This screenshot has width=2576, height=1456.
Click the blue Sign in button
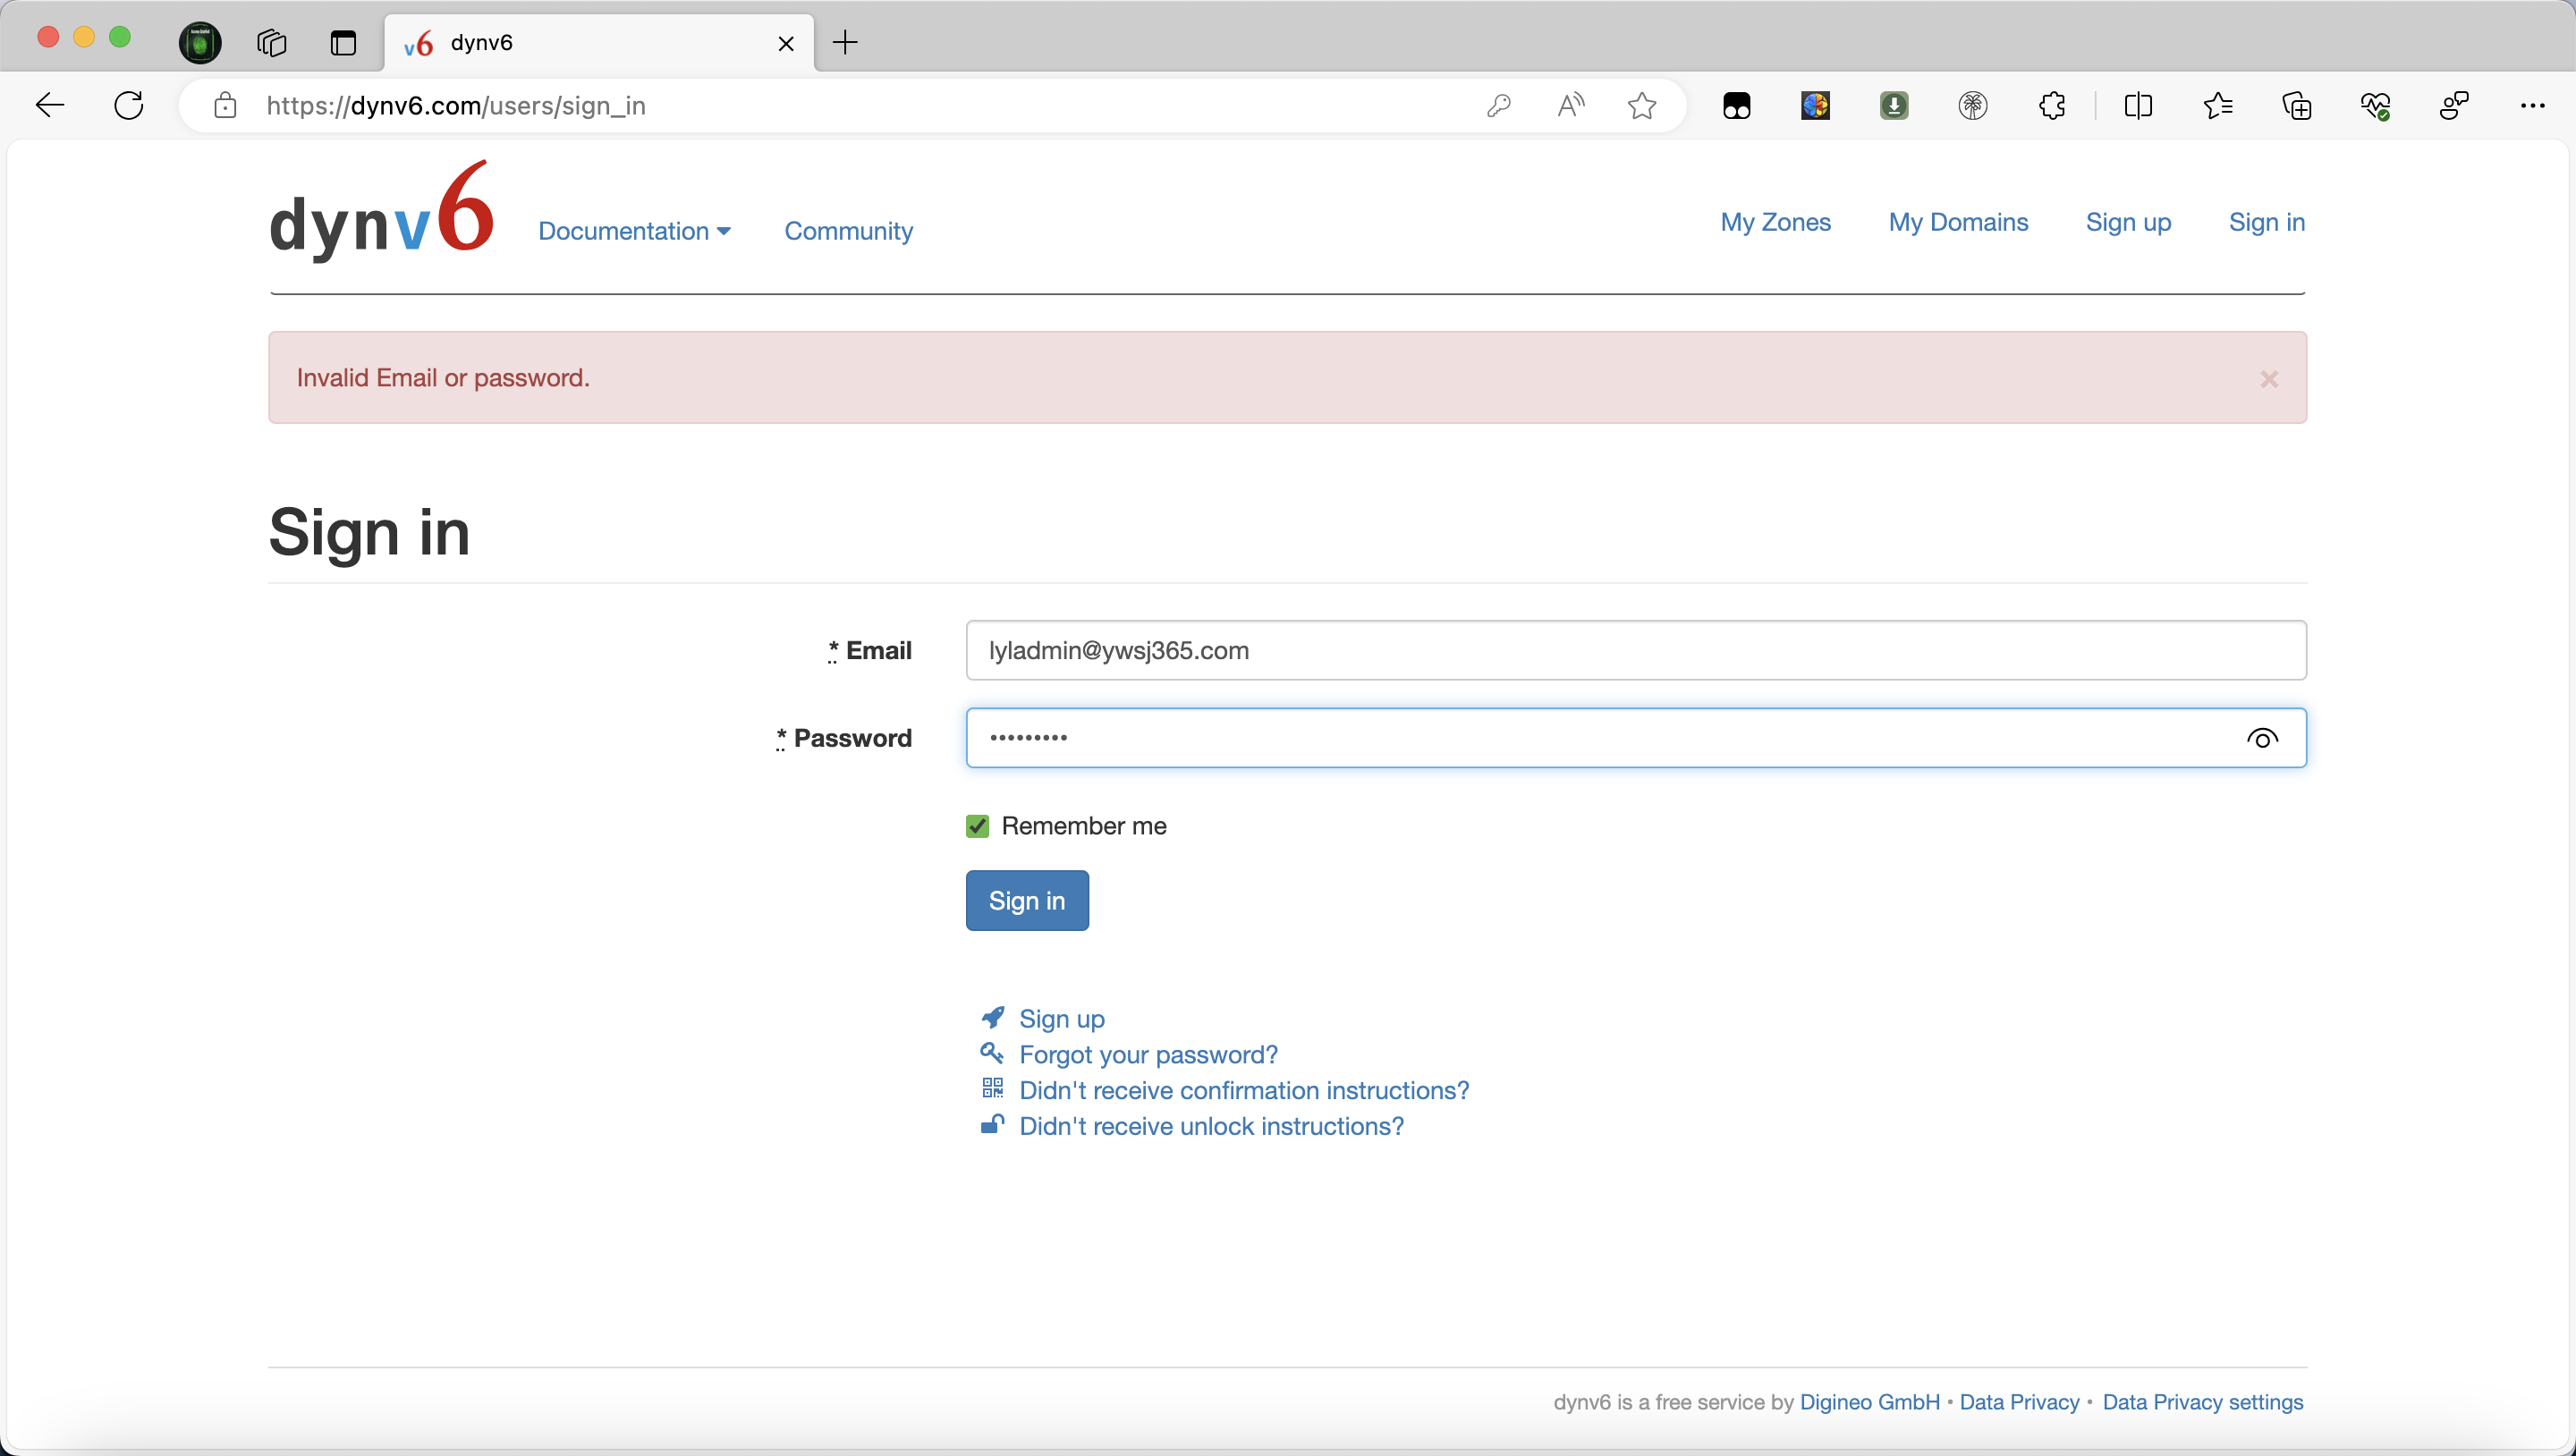pyautogui.click(x=1026, y=900)
